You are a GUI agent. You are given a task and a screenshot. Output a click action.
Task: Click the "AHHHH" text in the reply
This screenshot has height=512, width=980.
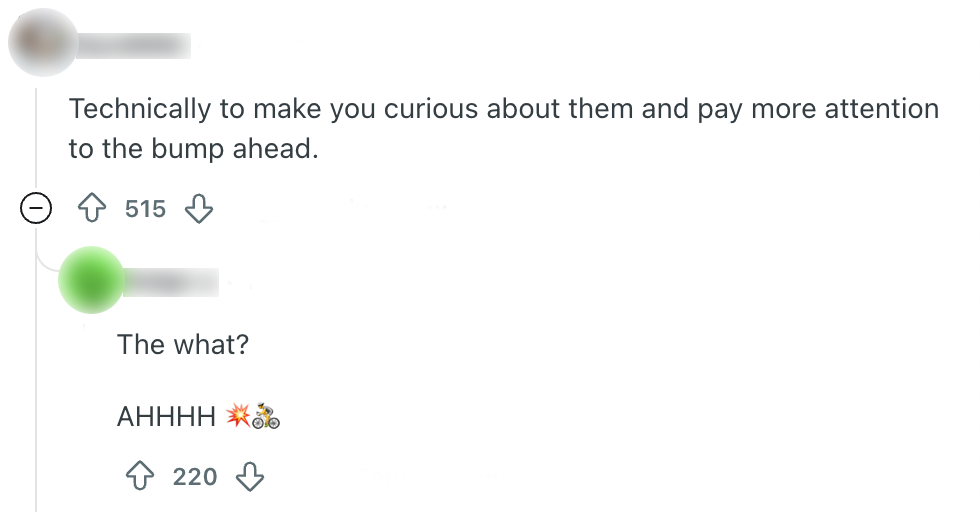point(166,417)
